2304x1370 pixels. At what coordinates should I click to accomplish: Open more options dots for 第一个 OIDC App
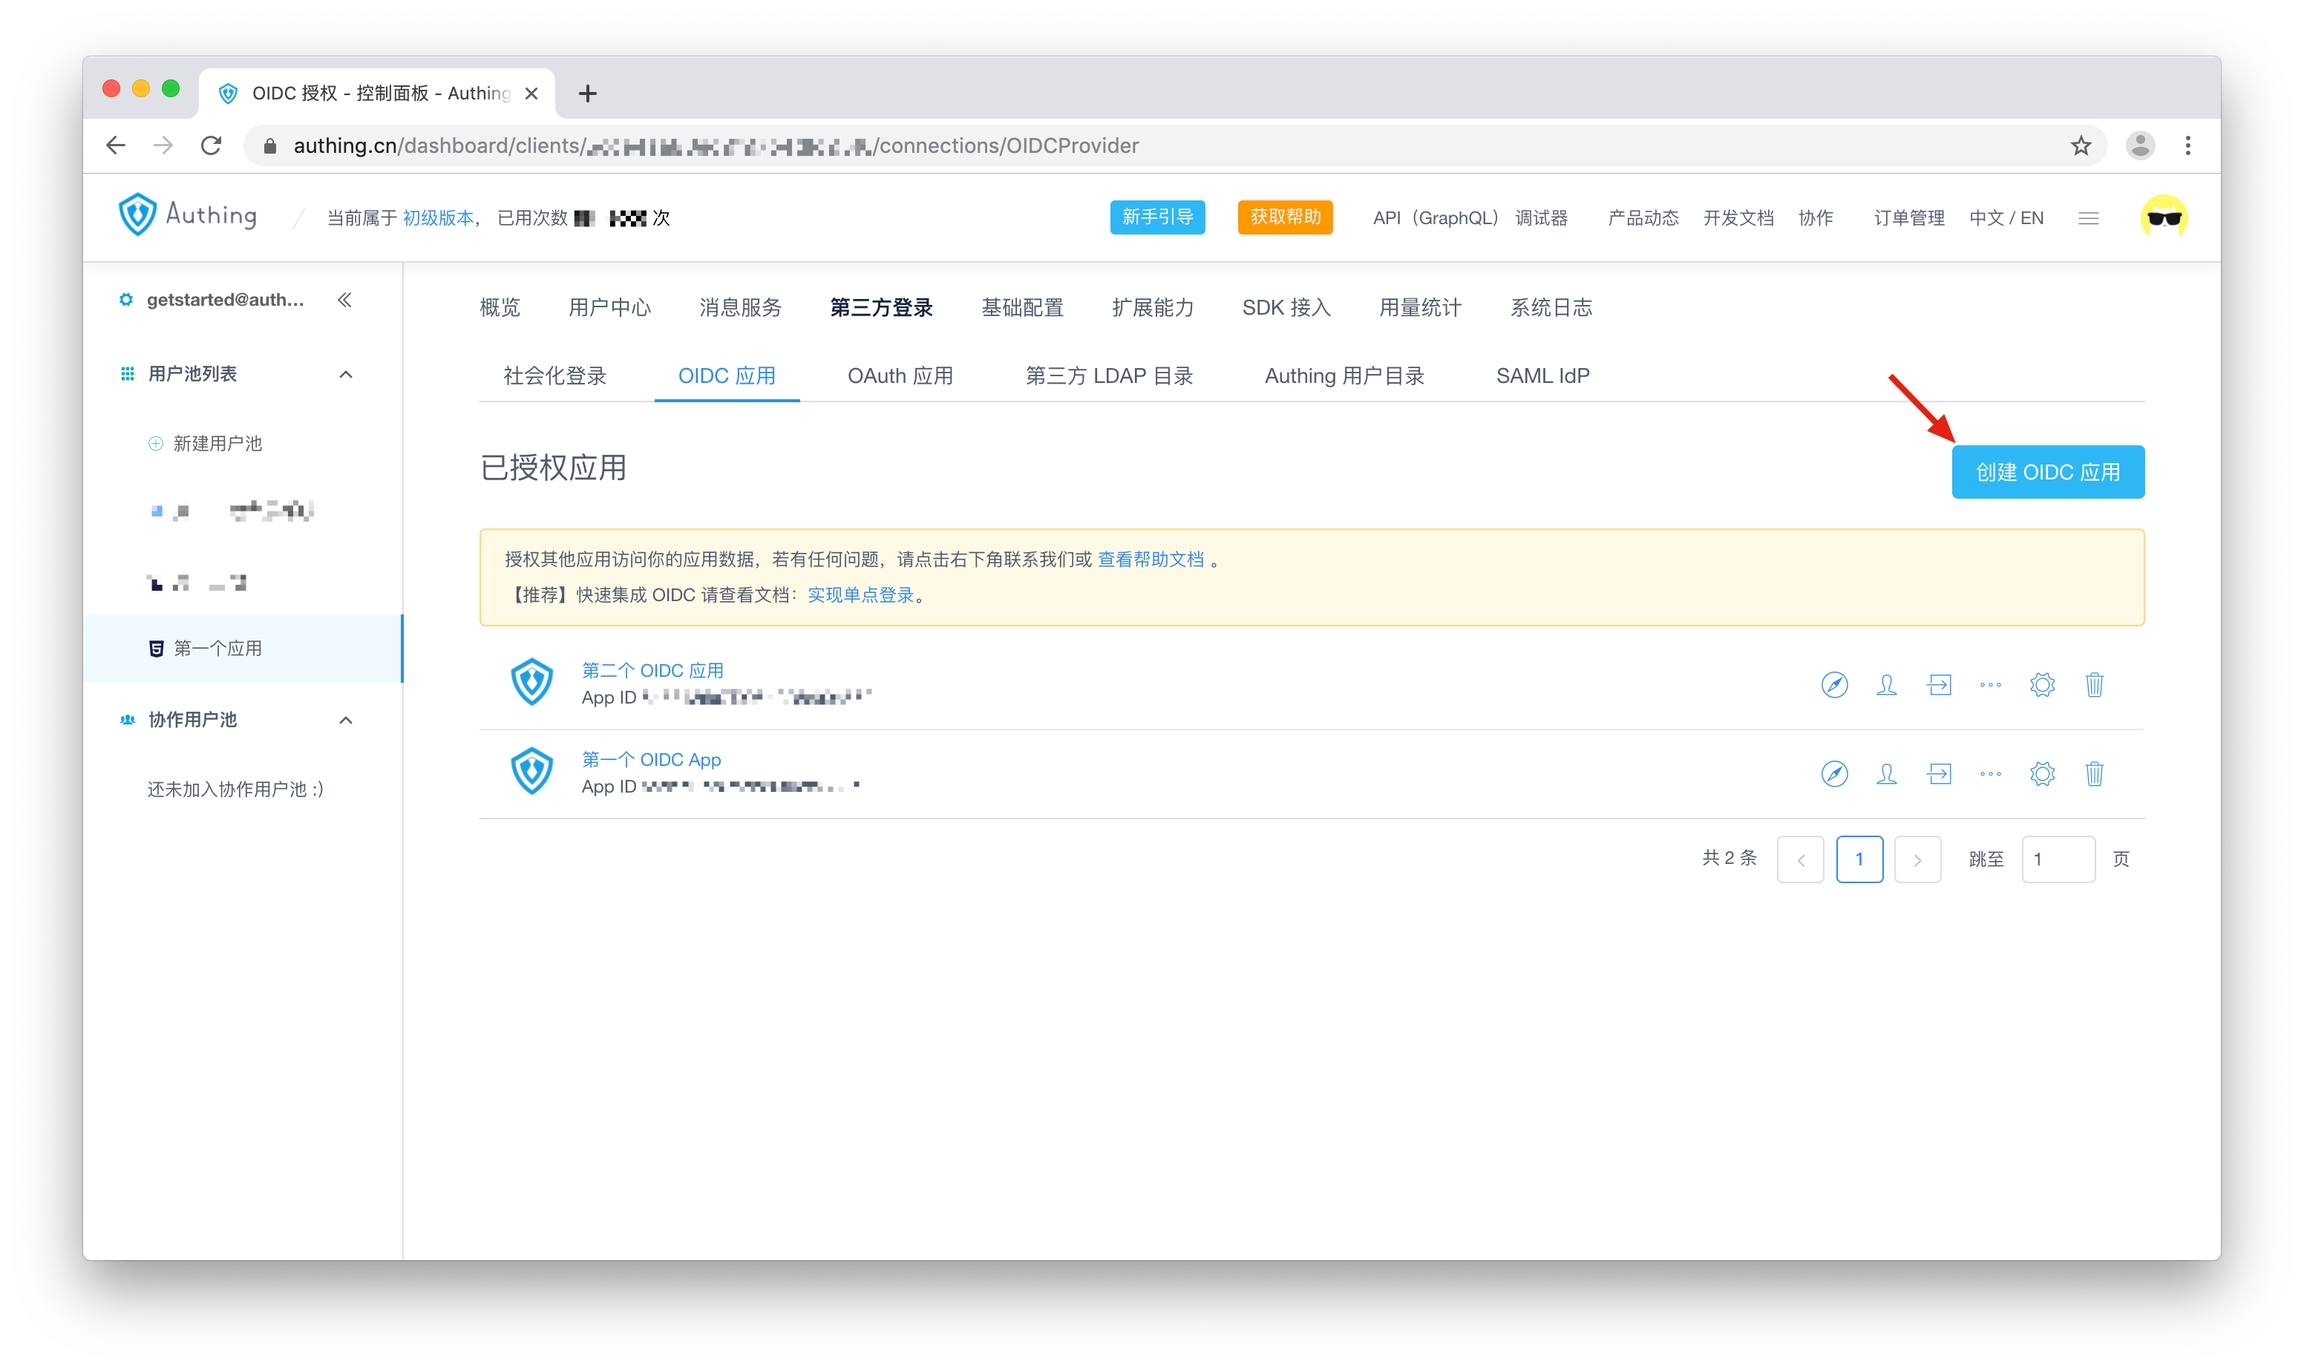tap(1990, 774)
